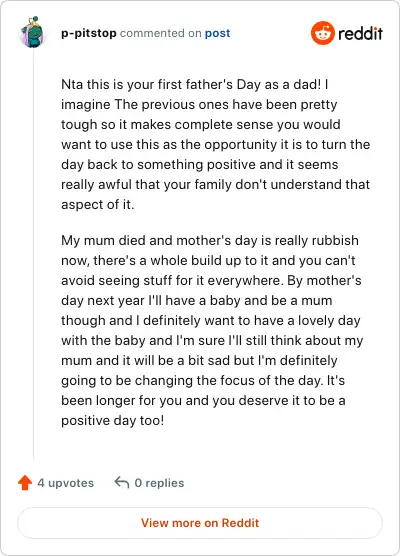
Task: Collapse the comment via vertical thread line
Action: coord(33,254)
